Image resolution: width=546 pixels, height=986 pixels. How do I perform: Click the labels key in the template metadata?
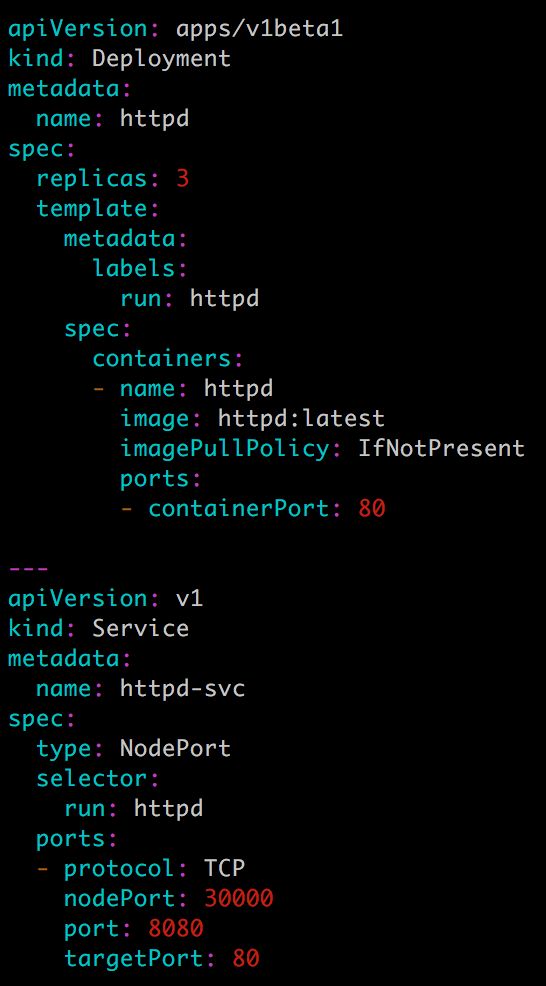click(133, 269)
